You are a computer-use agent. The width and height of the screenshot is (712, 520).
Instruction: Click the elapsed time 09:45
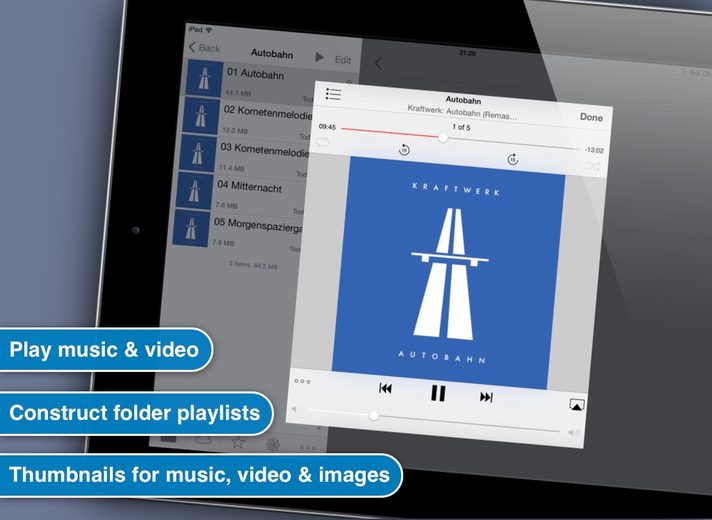(x=327, y=127)
